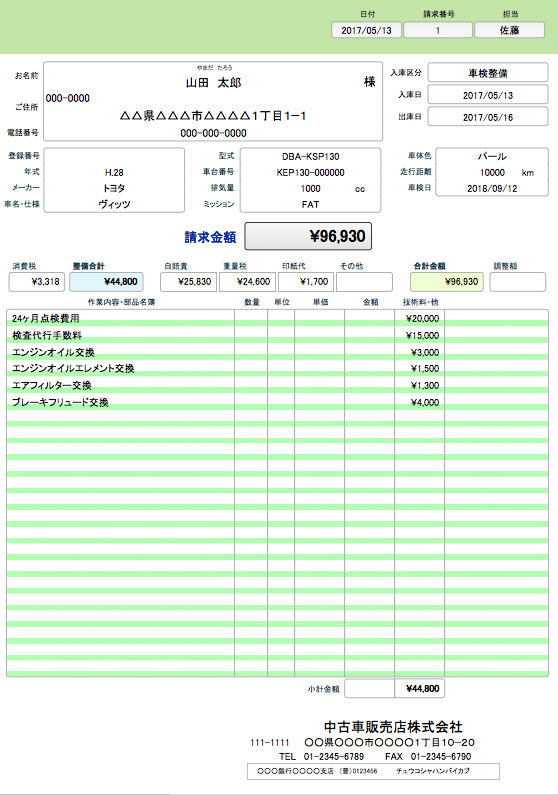The width and height of the screenshot is (558, 795).
Task: Click the customer name 山田 太郎
Action: coord(213,83)
